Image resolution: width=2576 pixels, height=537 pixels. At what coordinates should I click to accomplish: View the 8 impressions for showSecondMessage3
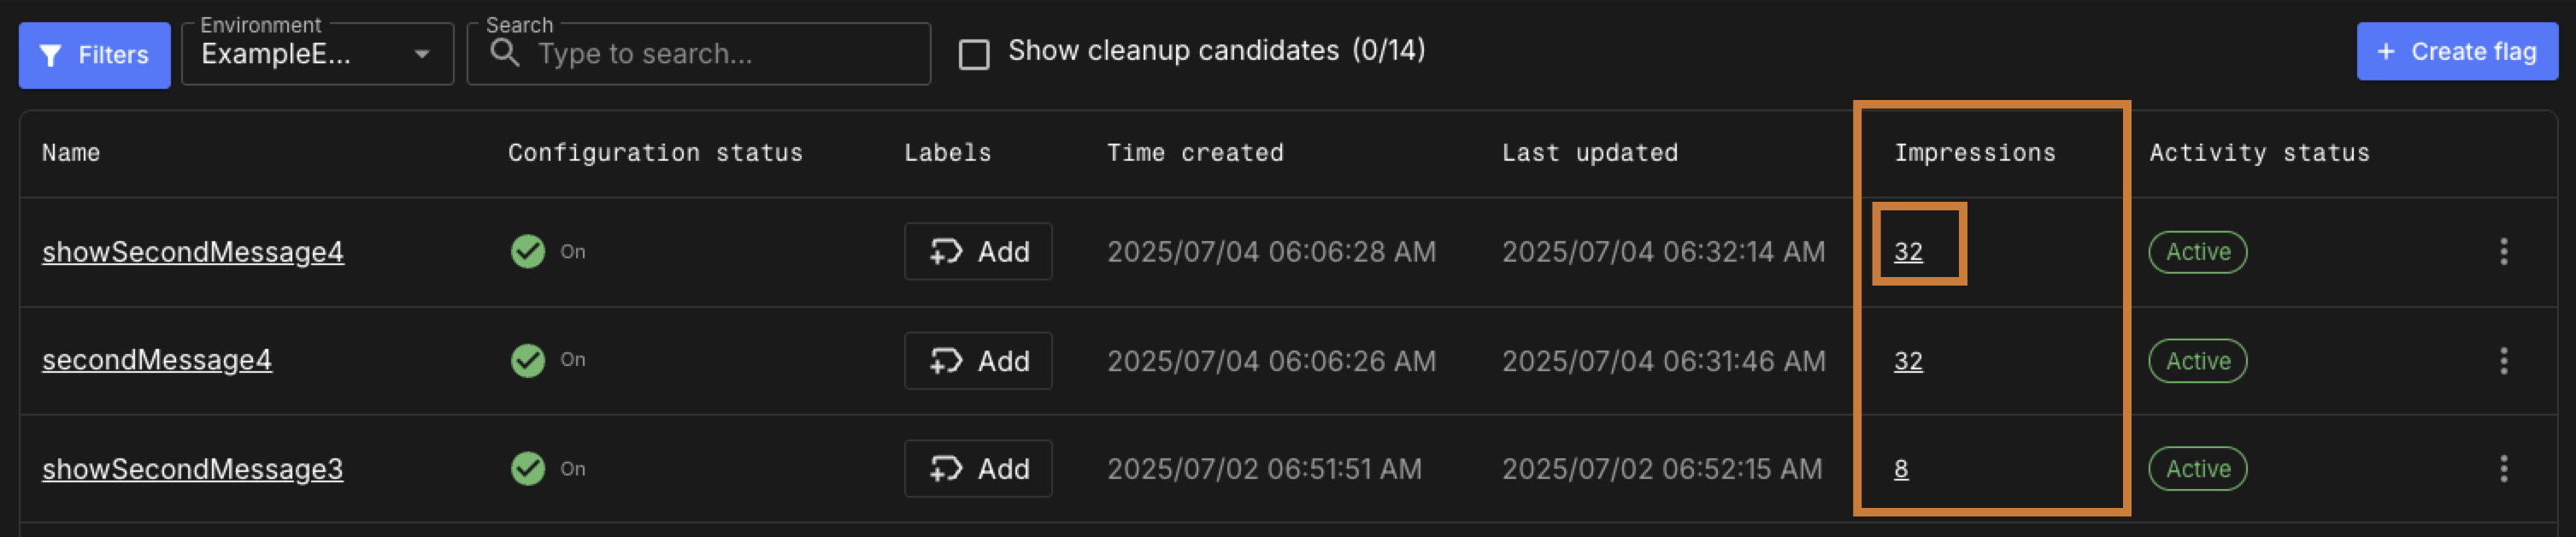point(1900,469)
